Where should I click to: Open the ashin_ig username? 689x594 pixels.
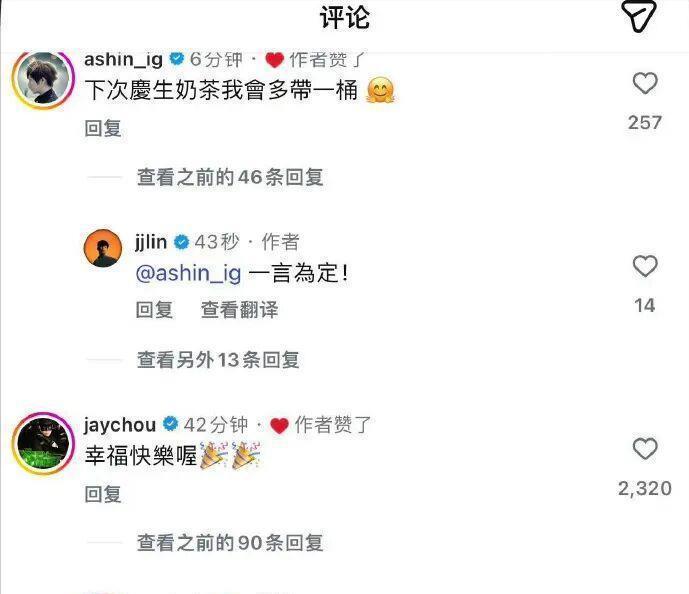pyautogui.click(x=123, y=59)
